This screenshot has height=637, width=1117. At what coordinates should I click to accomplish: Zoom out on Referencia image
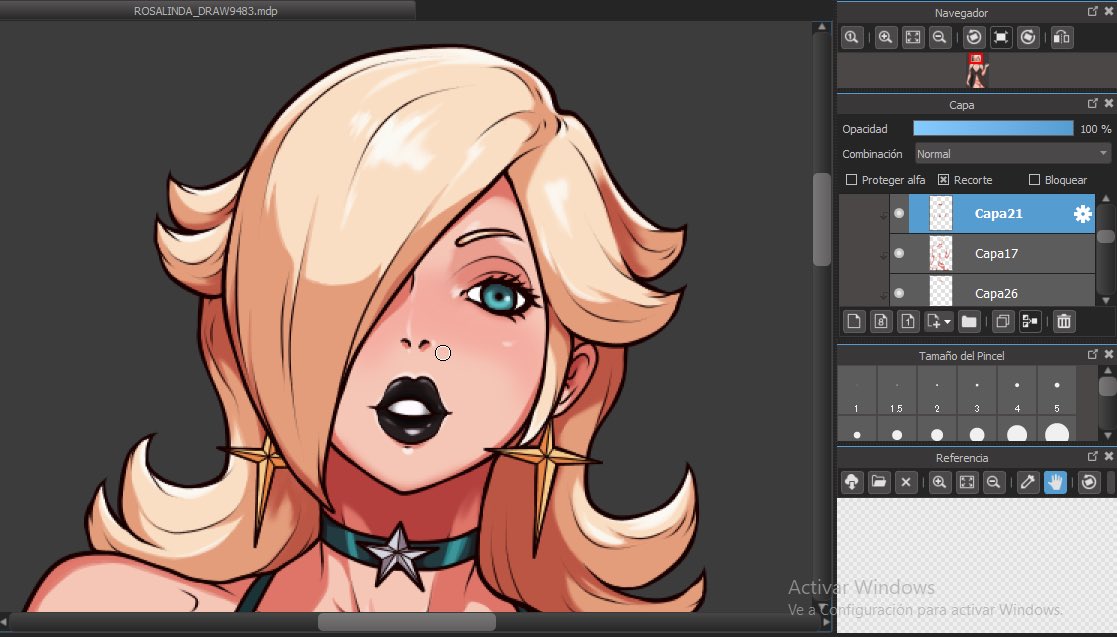tap(994, 482)
